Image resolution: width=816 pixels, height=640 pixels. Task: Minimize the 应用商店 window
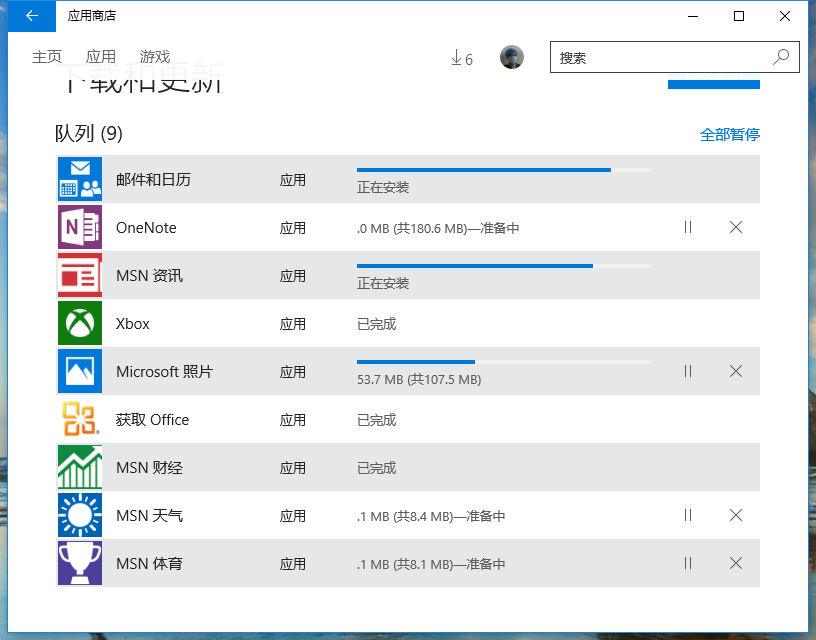tap(693, 16)
